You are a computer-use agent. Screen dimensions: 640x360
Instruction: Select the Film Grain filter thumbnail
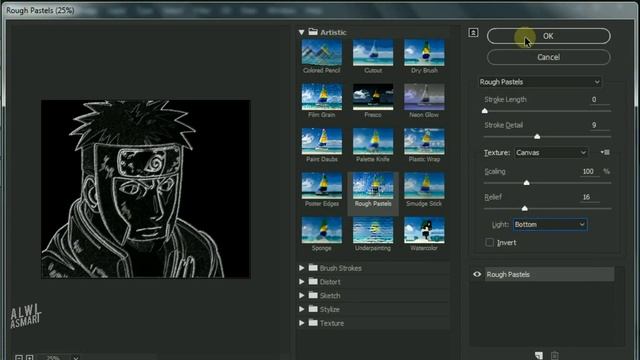[x=322, y=97]
